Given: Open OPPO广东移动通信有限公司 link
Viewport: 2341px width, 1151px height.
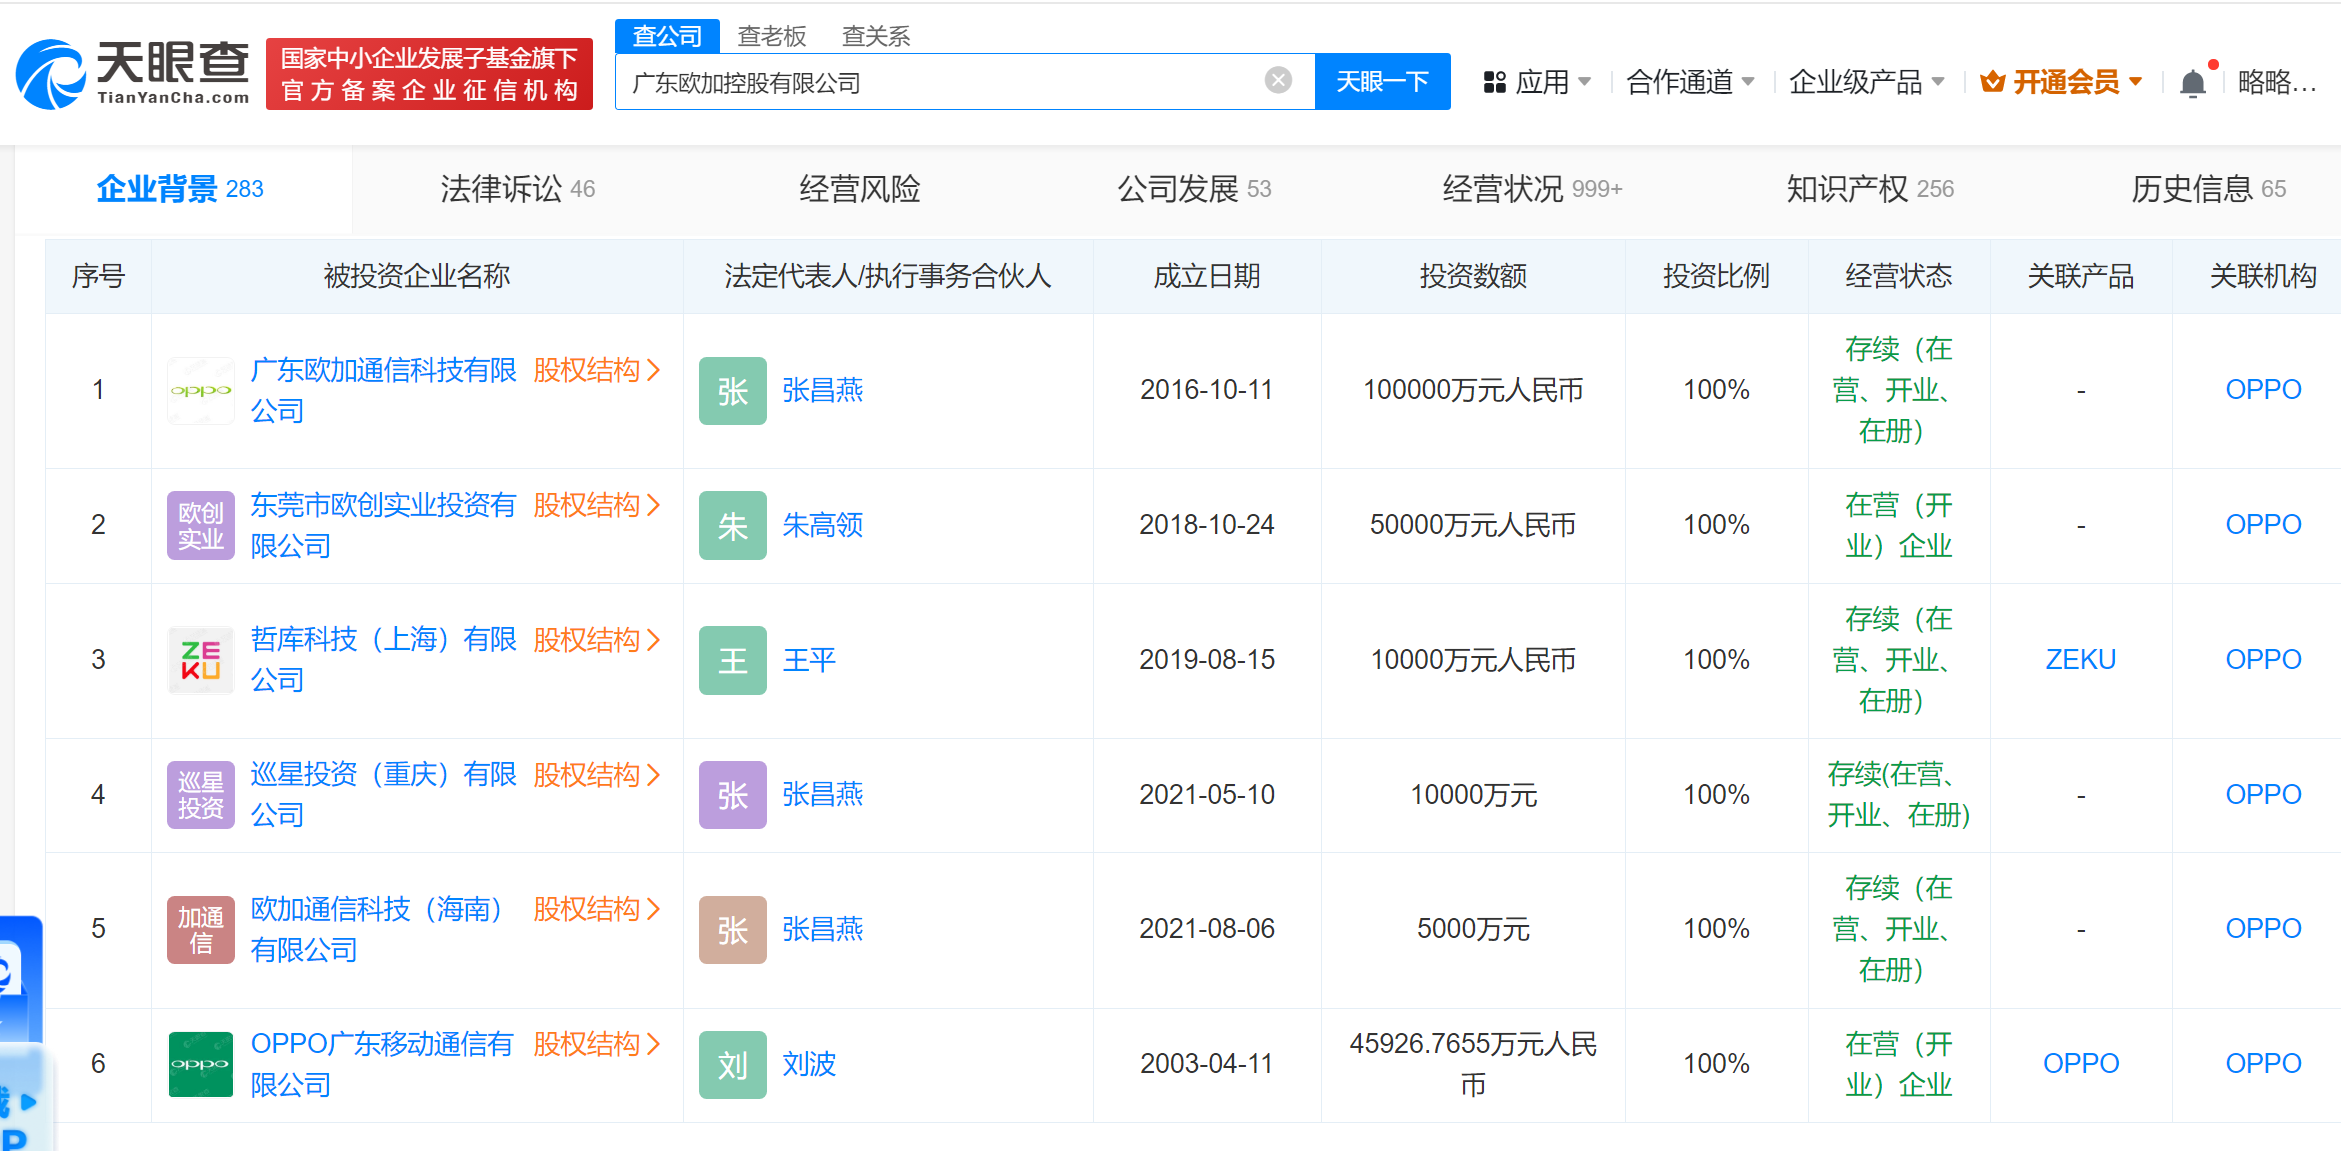Looking at the screenshot, I should pyautogui.click(x=381, y=1064).
